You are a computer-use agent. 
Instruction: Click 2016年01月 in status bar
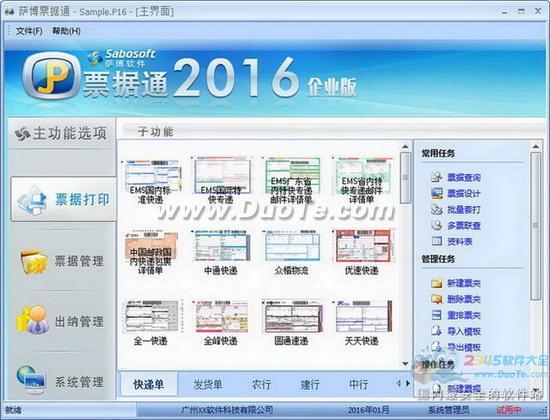pyautogui.click(x=368, y=410)
